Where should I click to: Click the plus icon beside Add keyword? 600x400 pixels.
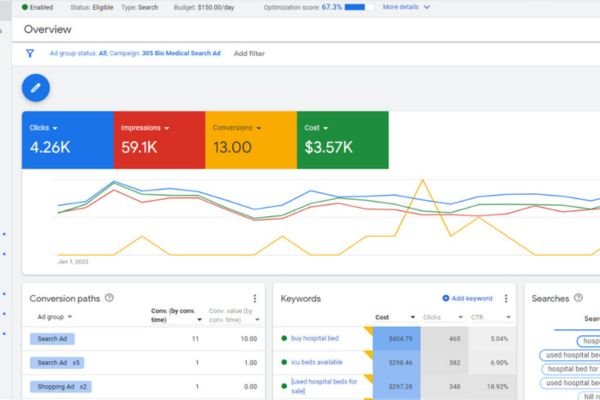click(x=445, y=298)
